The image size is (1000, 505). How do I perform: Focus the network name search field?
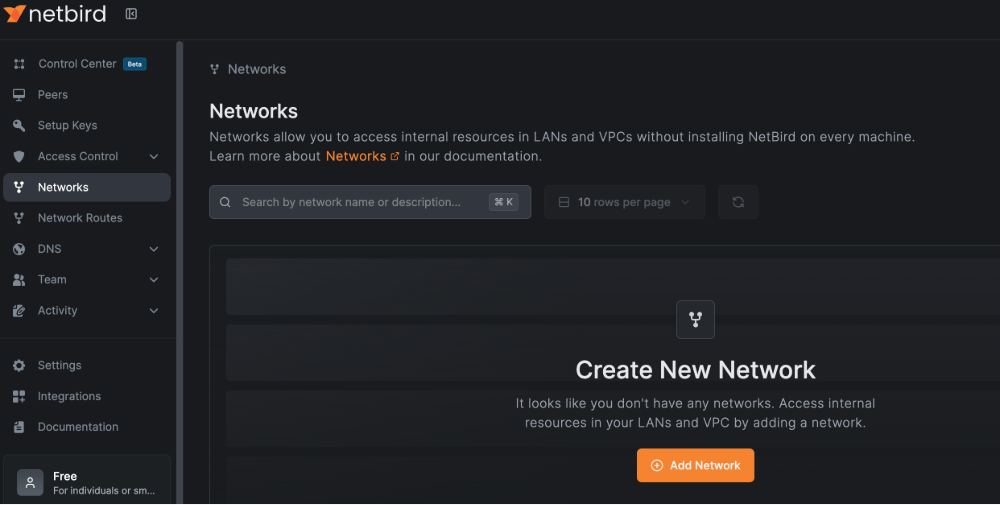360,202
